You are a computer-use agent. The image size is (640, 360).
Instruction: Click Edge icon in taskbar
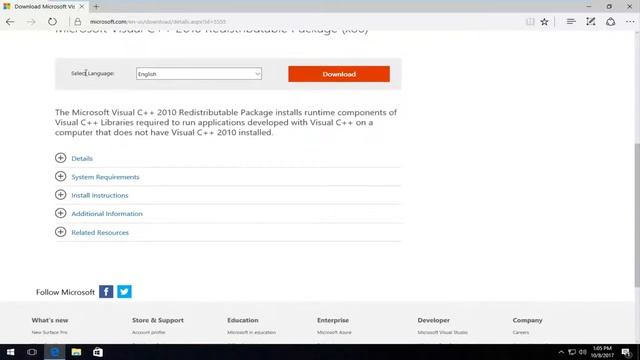[x=55, y=352]
